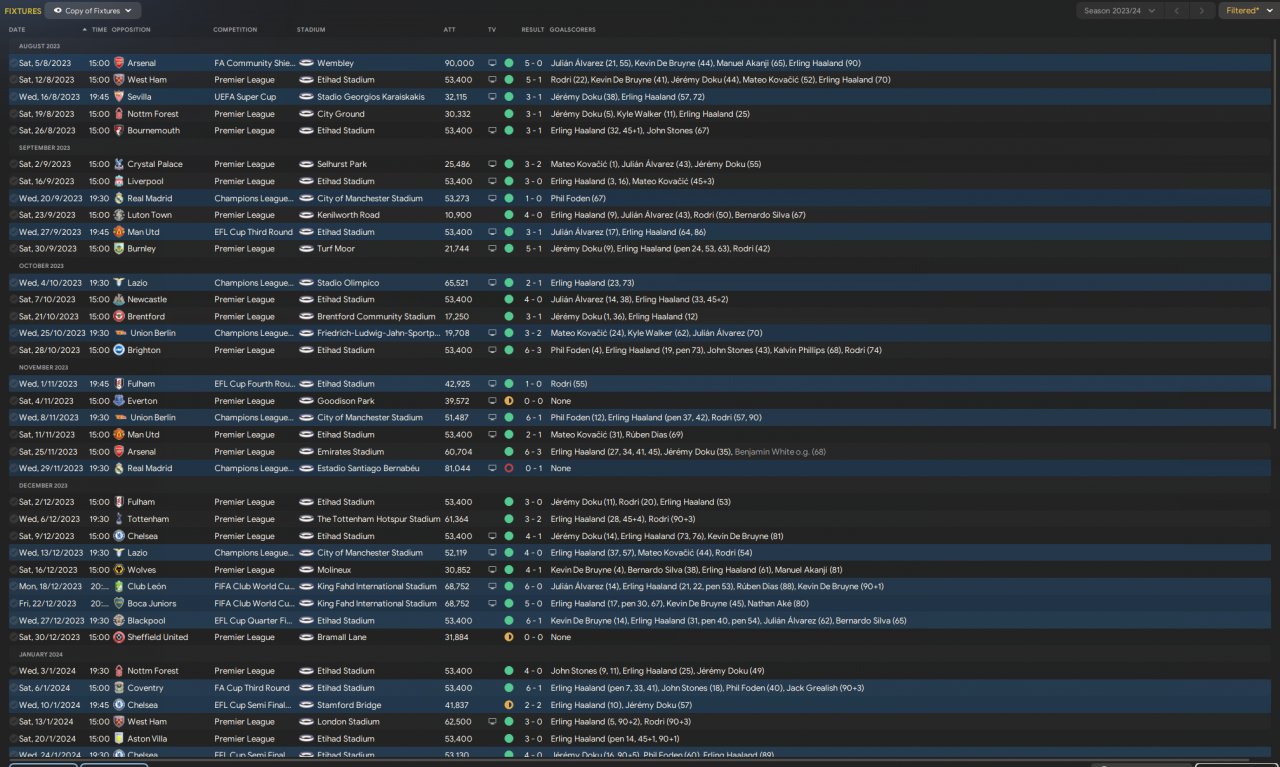1280x767 pixels.
Task: Click the Burnley club badge
Action: coord(119,249)
